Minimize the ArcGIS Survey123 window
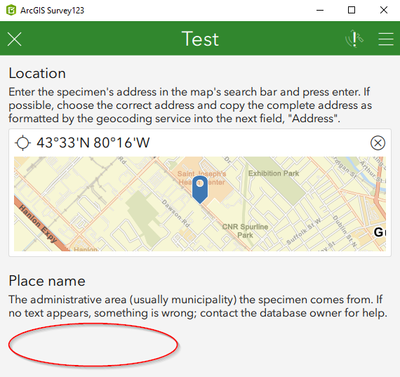The height and width of the screenshot is (377, 400). tap(320, 10)
